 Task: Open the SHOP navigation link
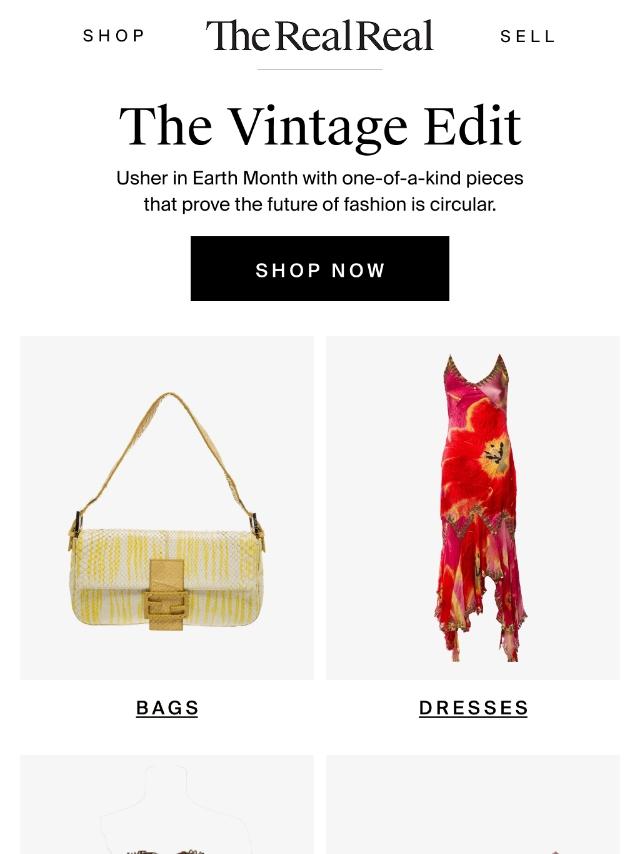click(114, 36)
